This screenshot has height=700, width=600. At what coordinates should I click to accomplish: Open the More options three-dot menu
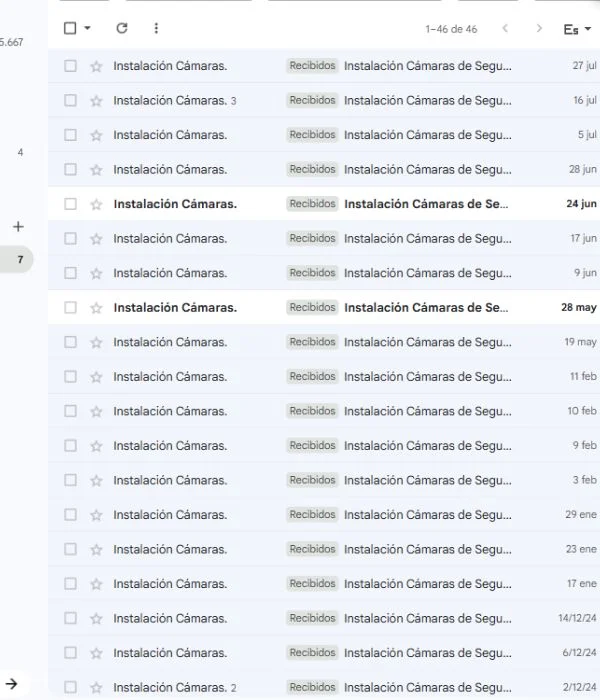coord(156,29)
